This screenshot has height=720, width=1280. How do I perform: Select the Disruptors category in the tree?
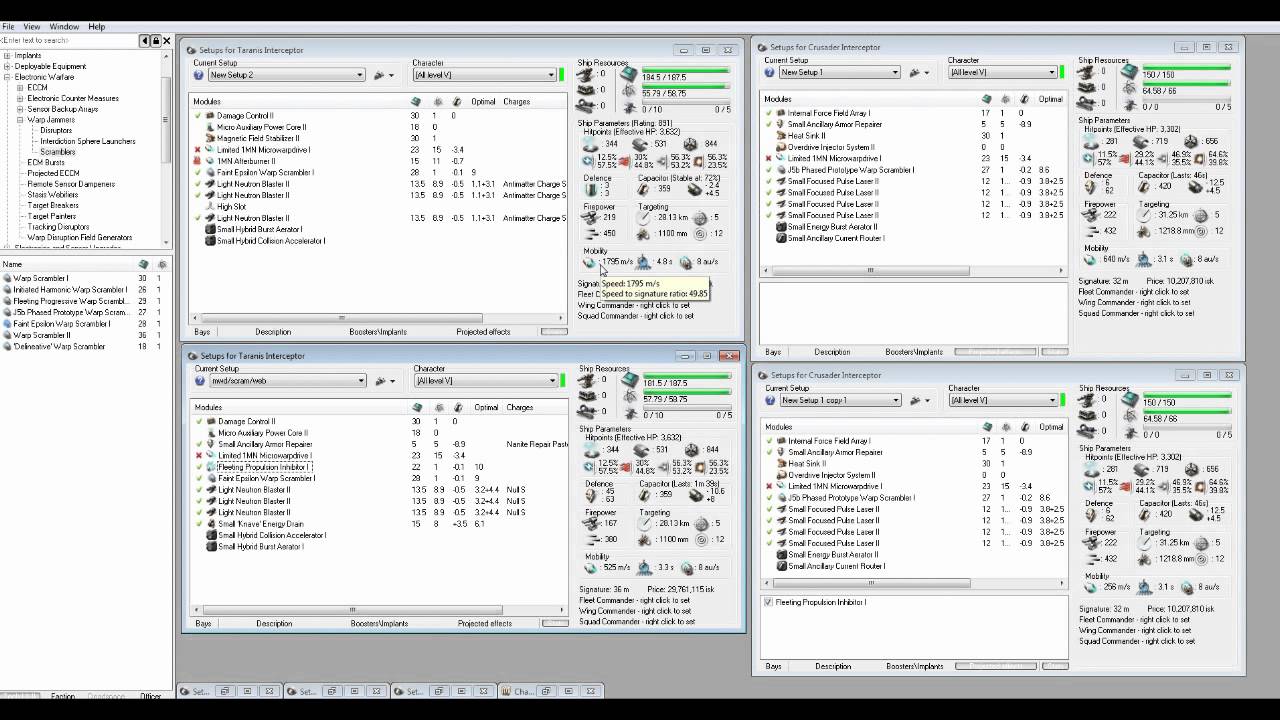(x=56, y=131)
